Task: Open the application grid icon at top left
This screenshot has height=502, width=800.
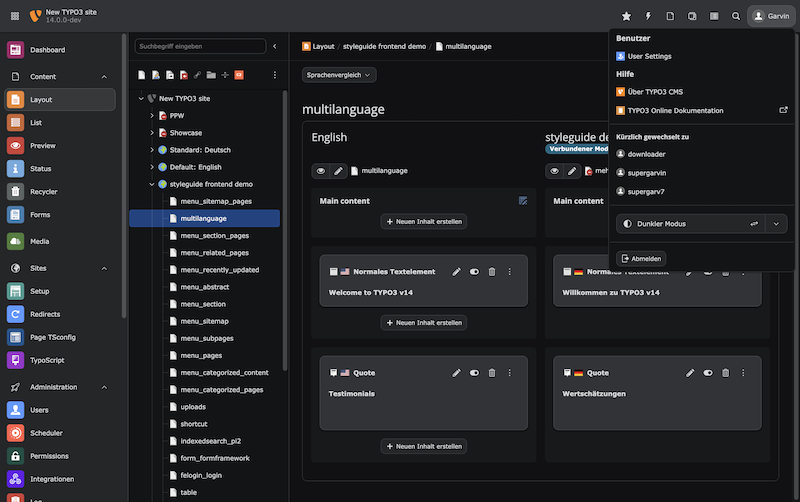Action: click(14, 16)
